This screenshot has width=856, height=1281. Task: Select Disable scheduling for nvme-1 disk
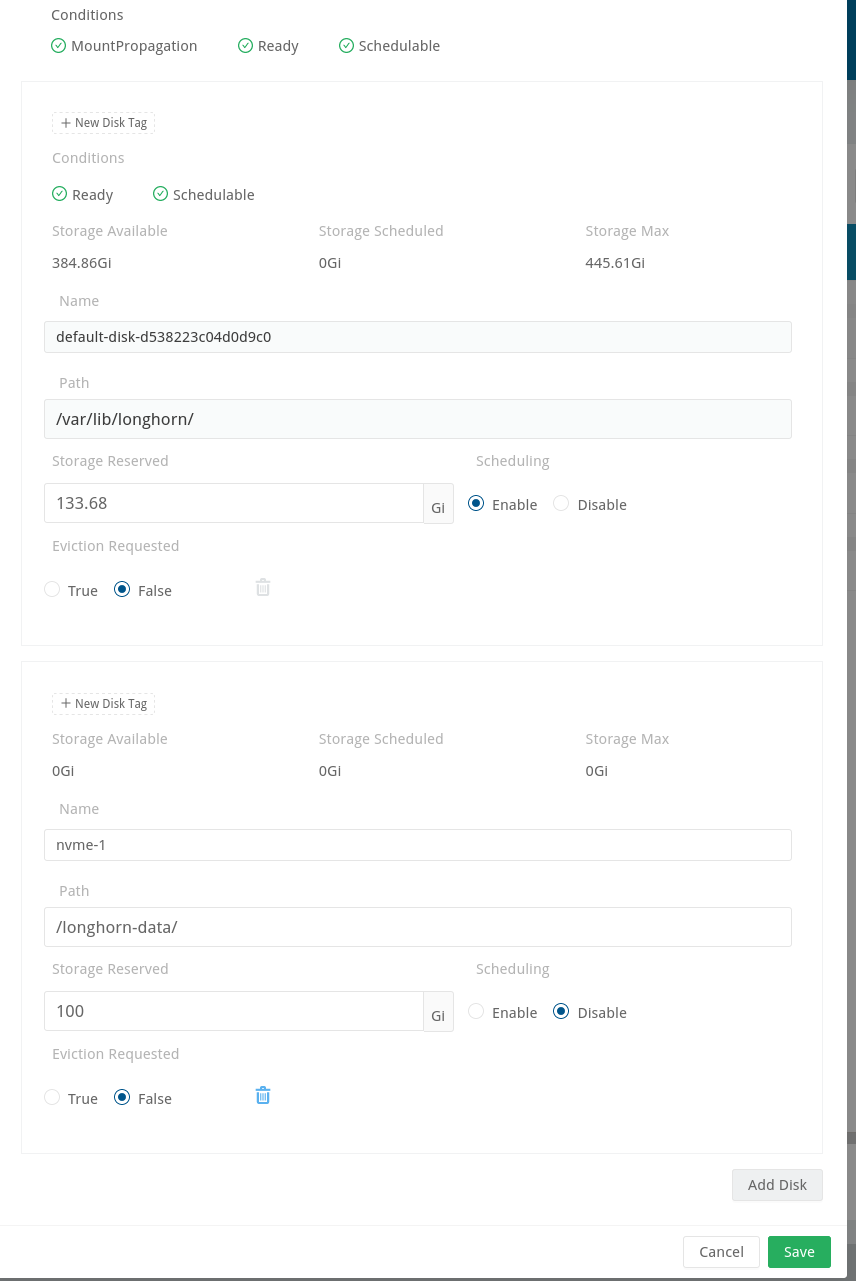[561, 1012]
